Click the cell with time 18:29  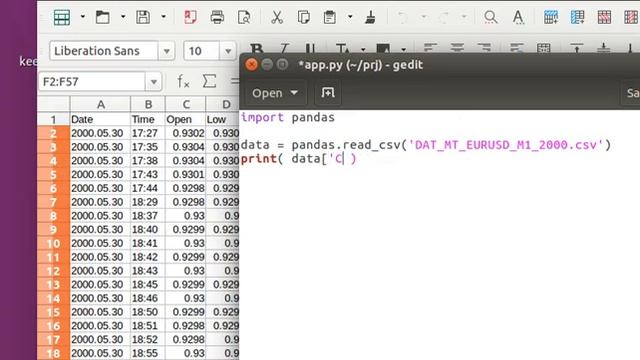pos(148,202)
